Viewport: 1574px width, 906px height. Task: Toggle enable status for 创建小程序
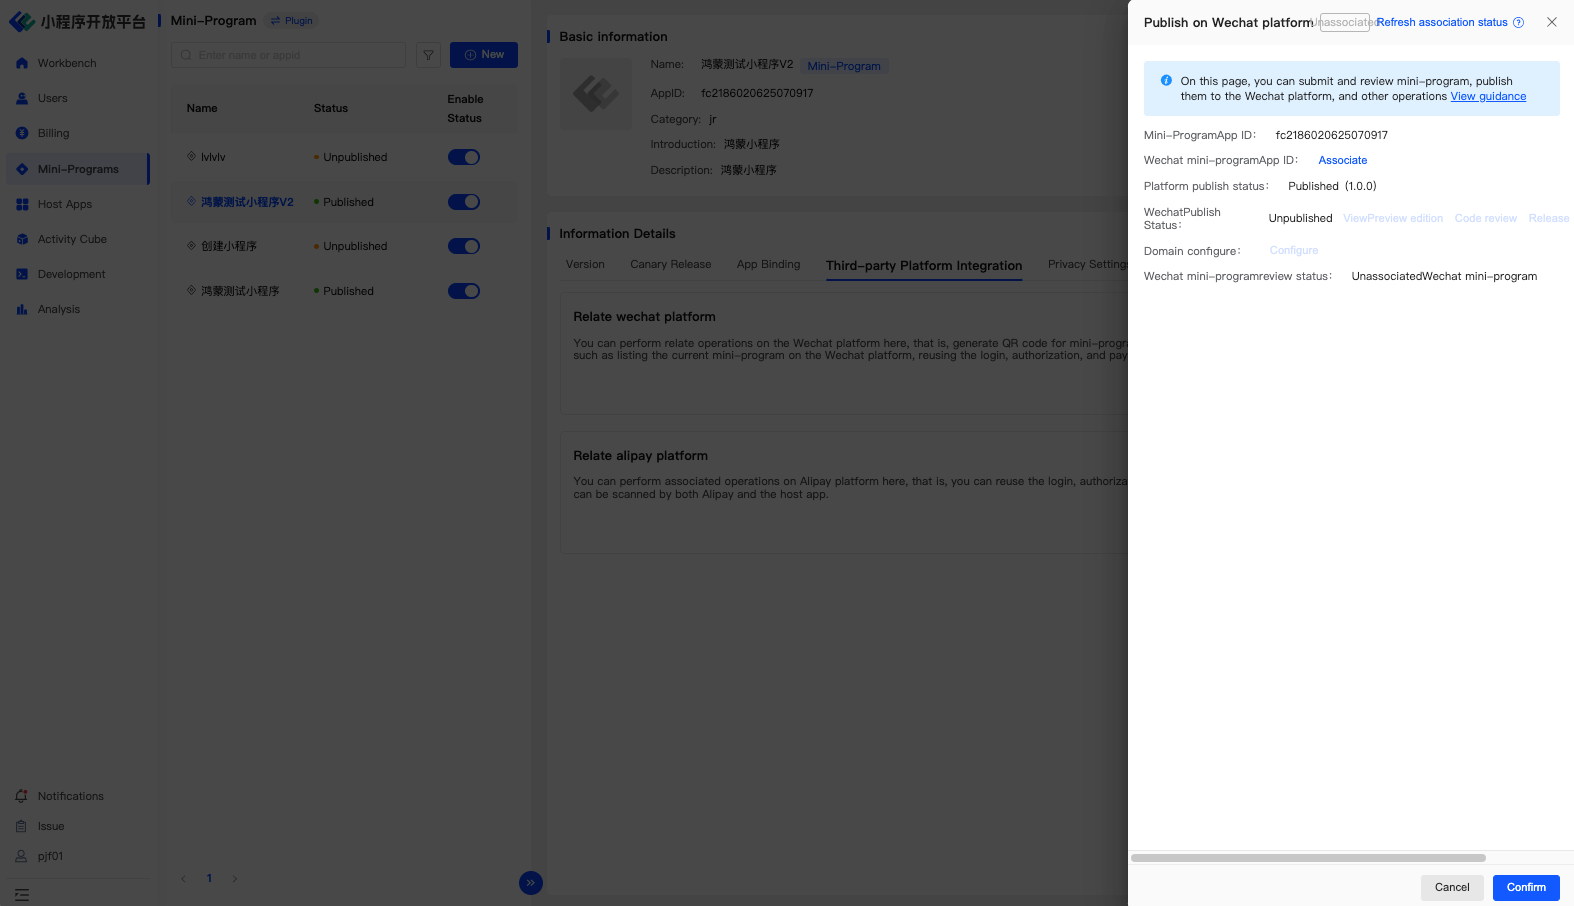point(464,246)
